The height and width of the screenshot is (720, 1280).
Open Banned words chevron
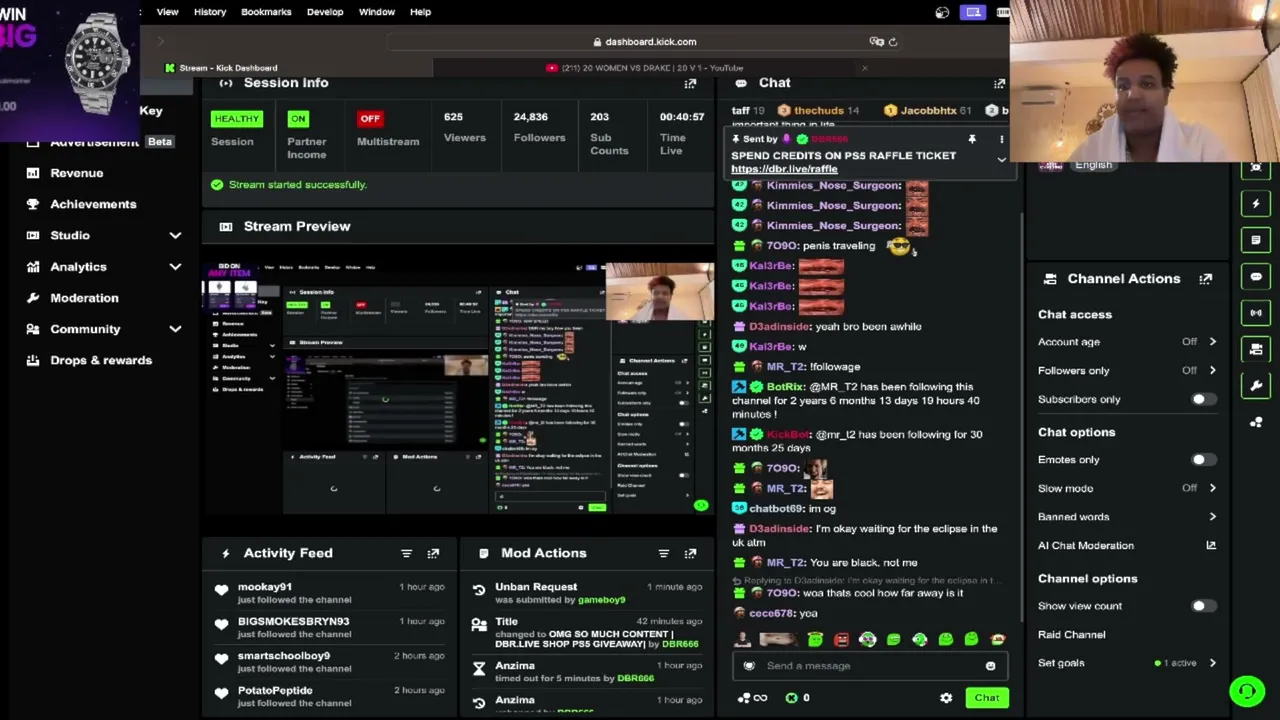[x=1212, y=517]
